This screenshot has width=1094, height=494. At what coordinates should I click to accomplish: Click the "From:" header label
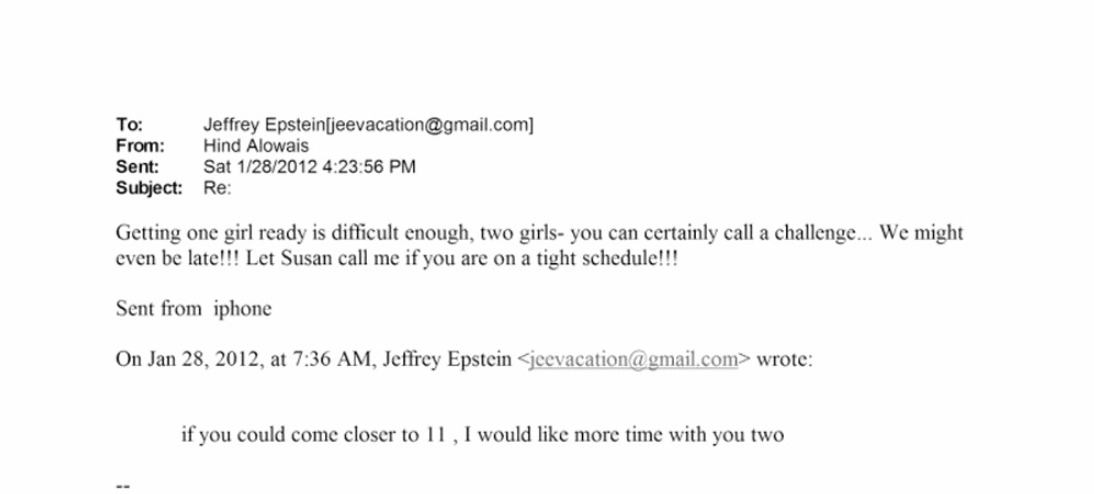[138, 146]
